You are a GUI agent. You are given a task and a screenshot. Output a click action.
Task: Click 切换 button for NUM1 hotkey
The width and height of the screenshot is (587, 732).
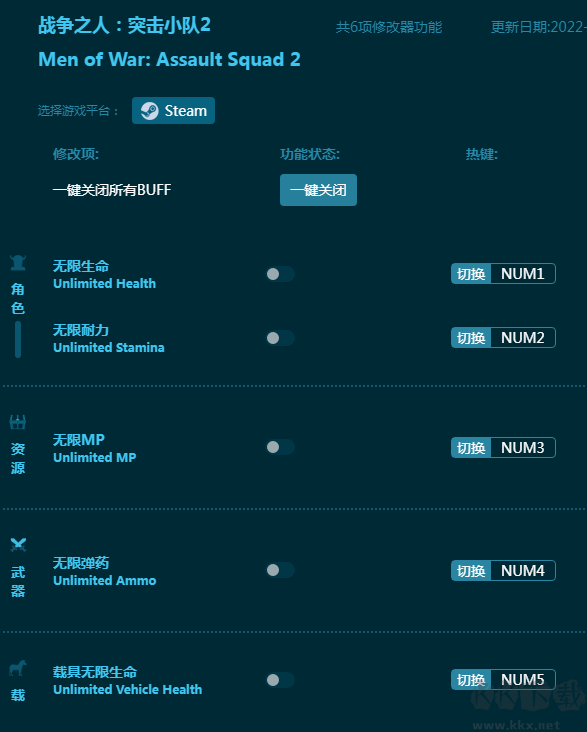(471, 274)
